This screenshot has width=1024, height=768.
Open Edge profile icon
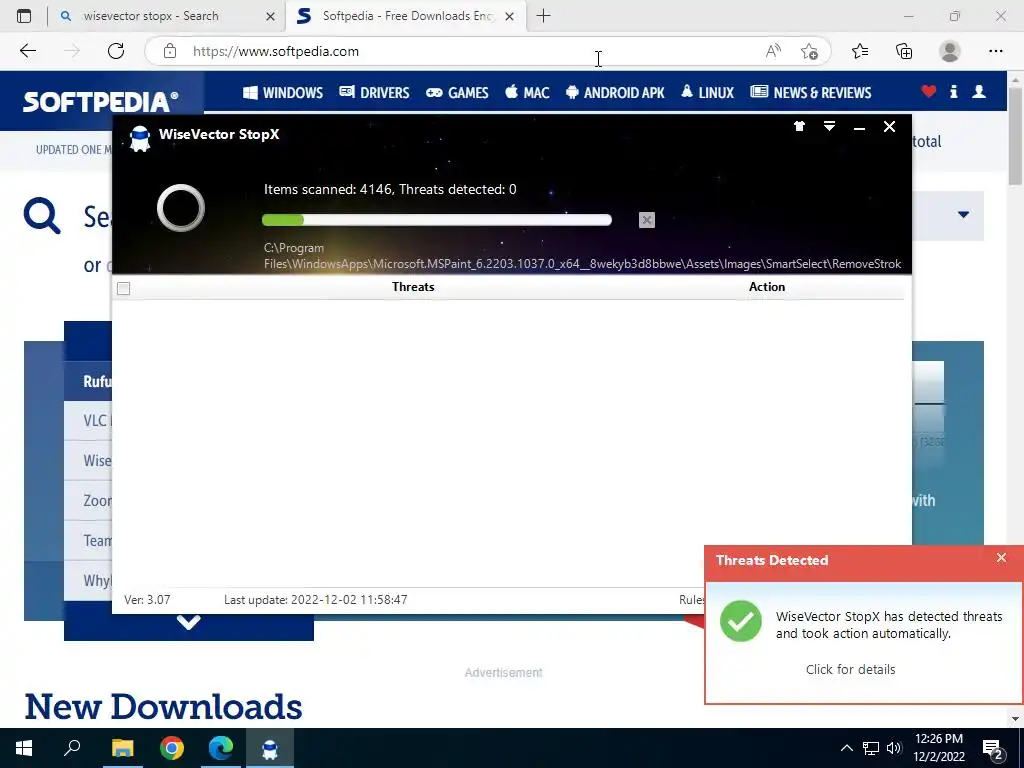pyautogui.click(x=950, y=51)
